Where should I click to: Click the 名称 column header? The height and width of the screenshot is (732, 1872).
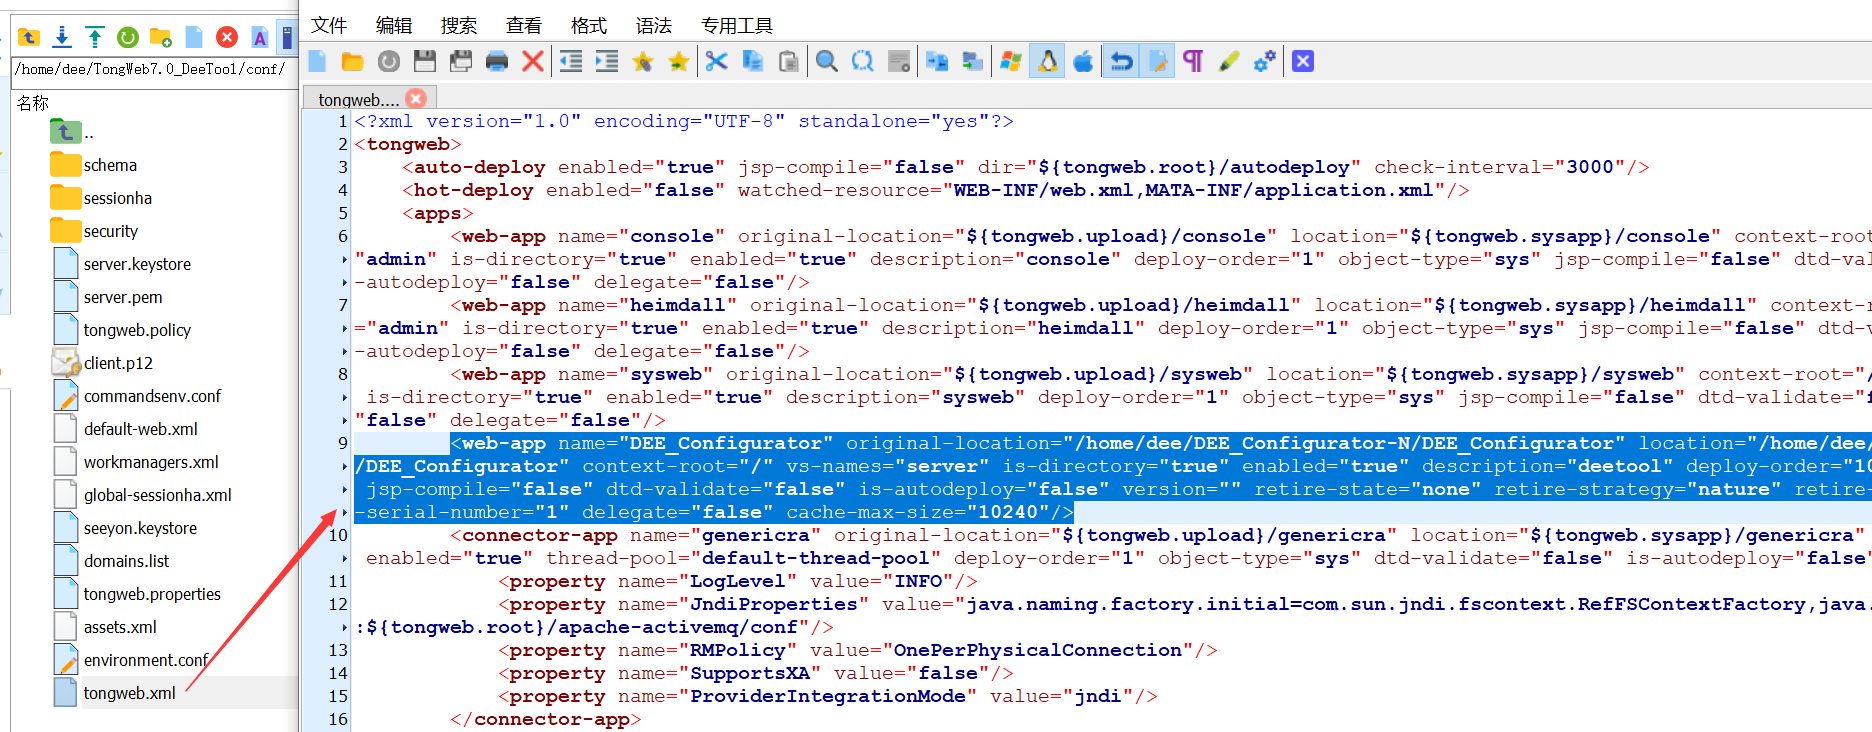pyautogui.click(x=32, y=102)
